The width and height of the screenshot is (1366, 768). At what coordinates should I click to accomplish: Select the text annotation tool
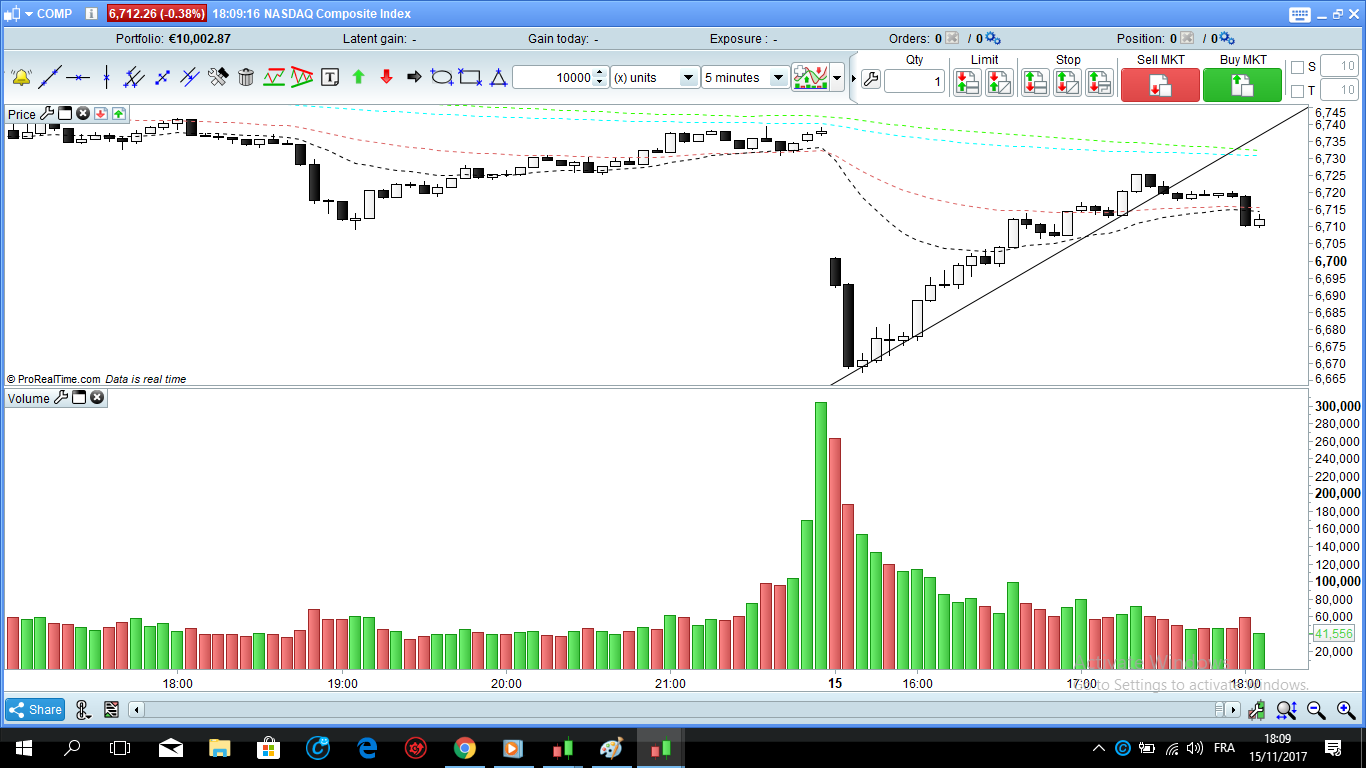point(330,77)
